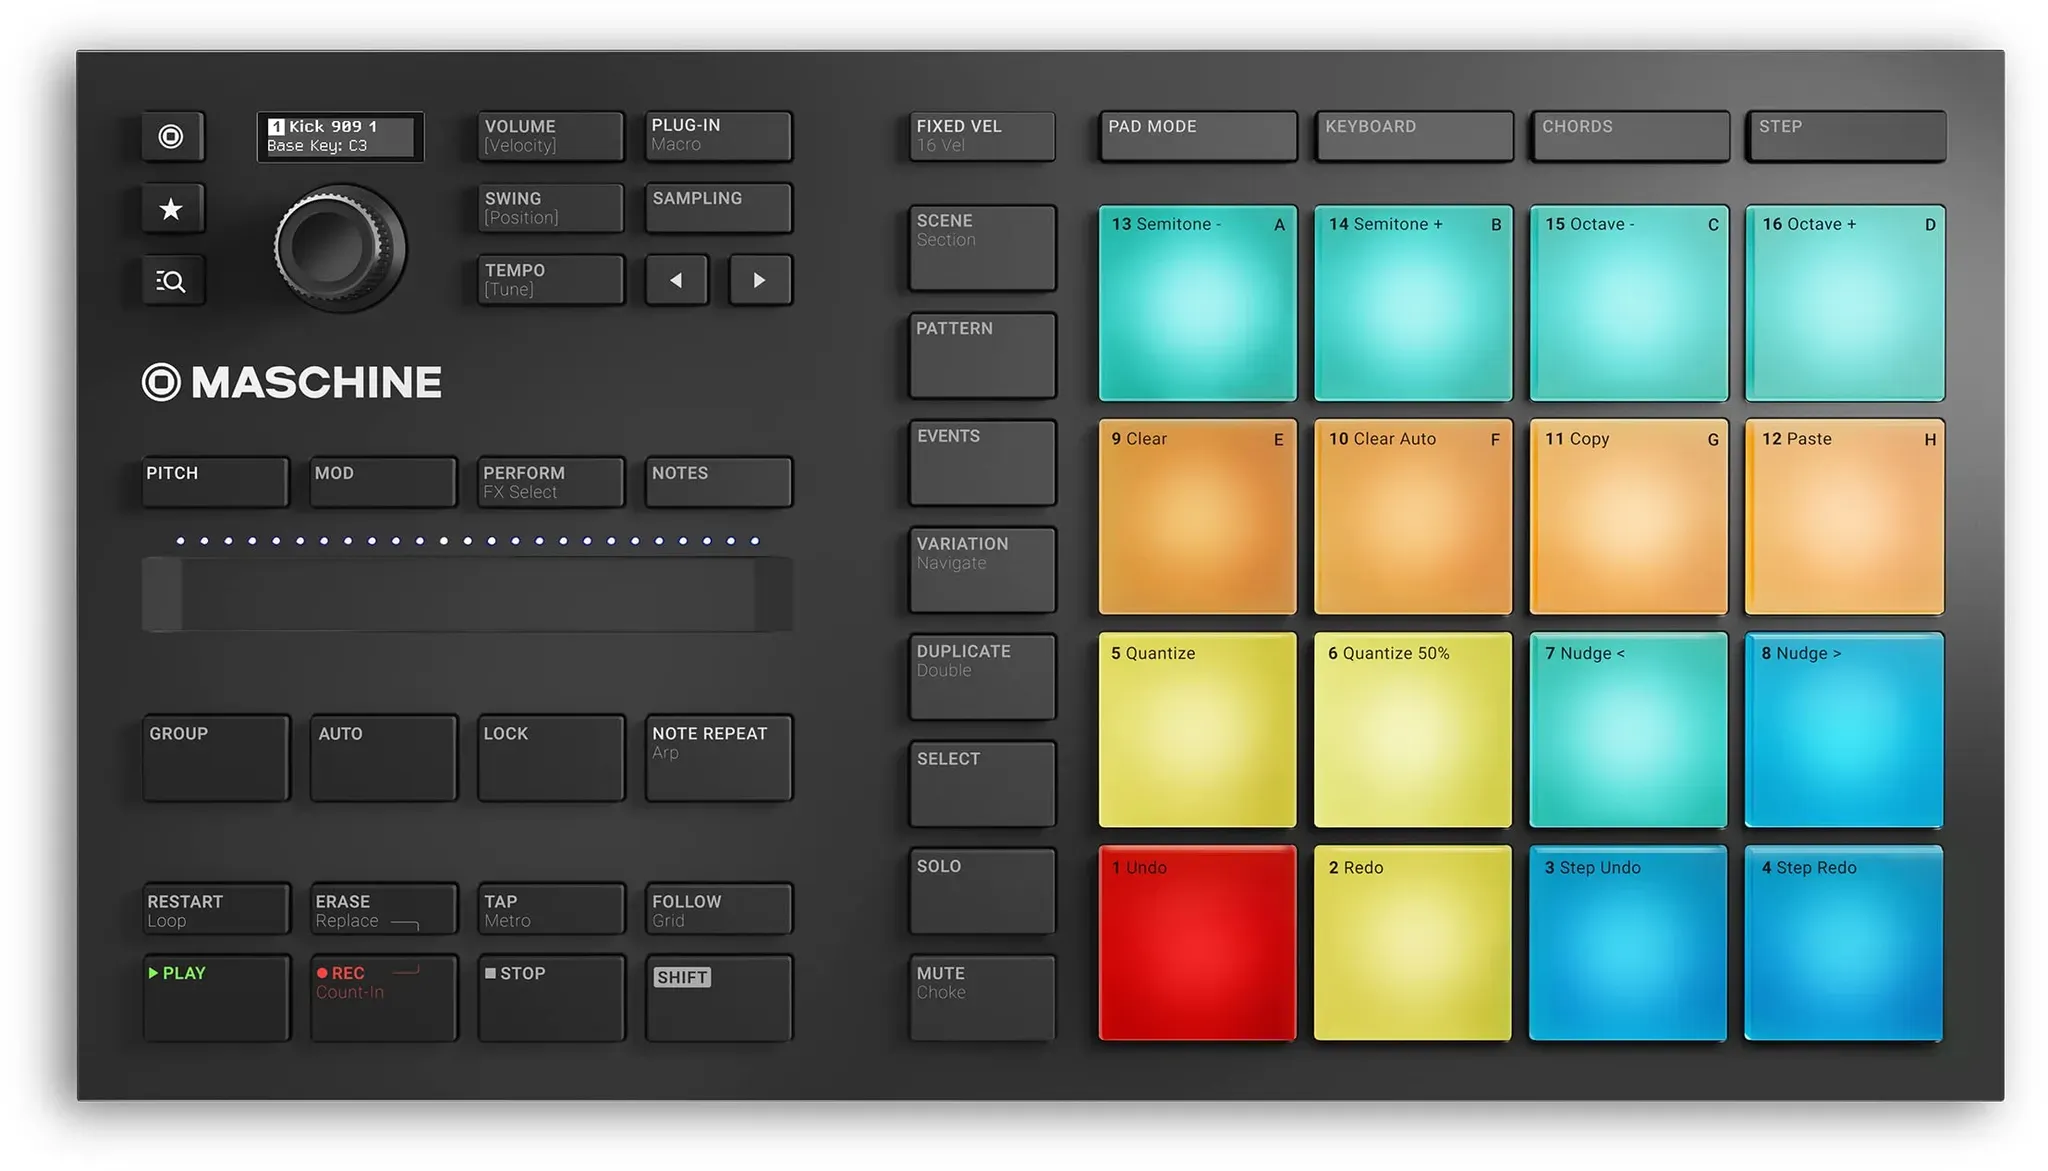Touch the smart touch strip

pos(467,595)
